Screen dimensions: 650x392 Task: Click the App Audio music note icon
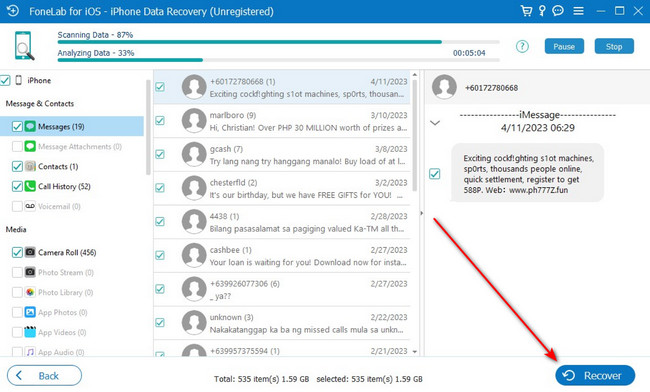click(x=30, y=352)
